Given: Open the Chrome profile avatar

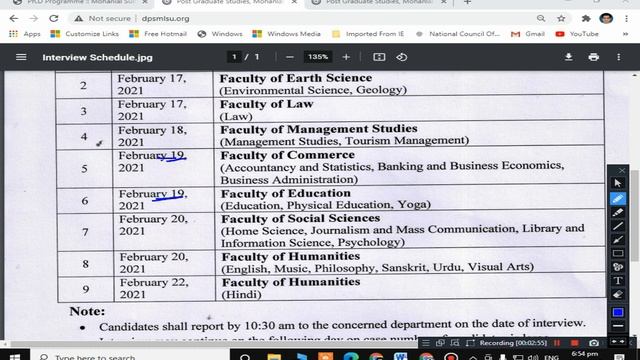Looking at the screenshot, I should point(606,18).
